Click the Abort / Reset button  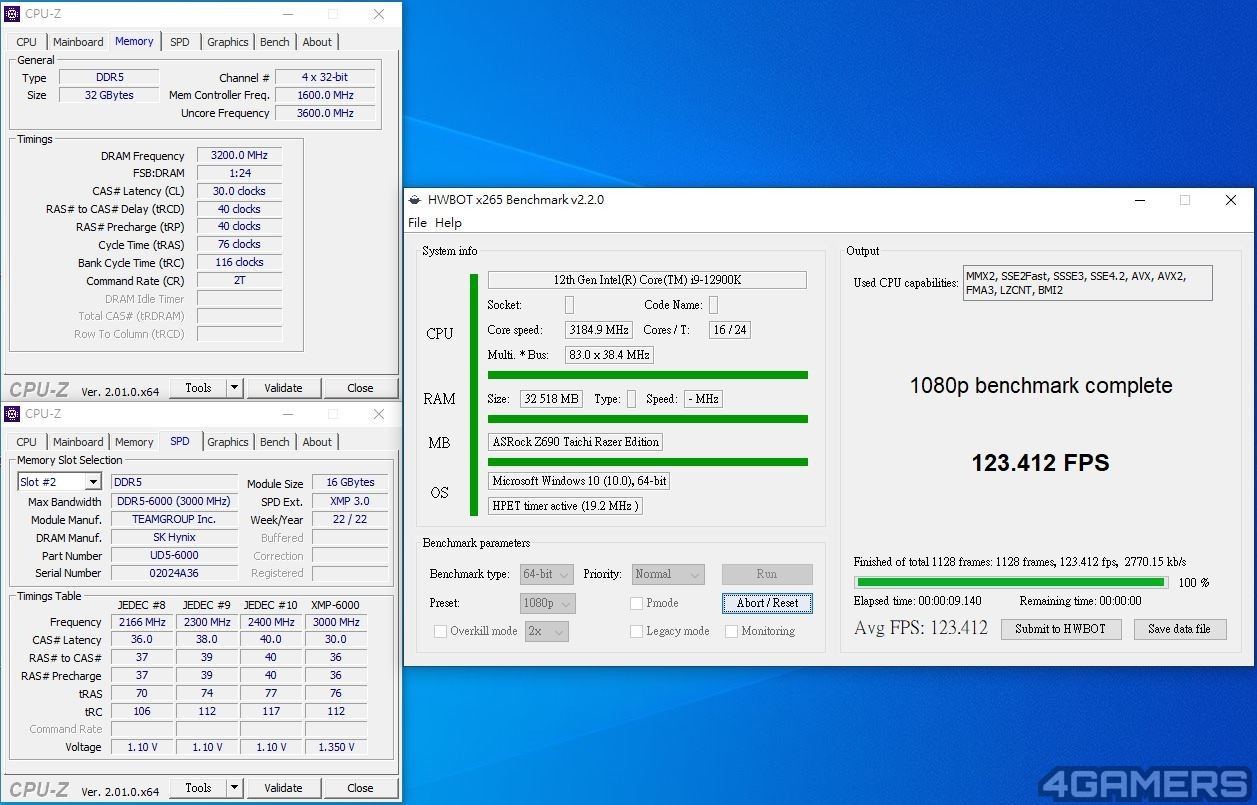click(x=767, y=603)
